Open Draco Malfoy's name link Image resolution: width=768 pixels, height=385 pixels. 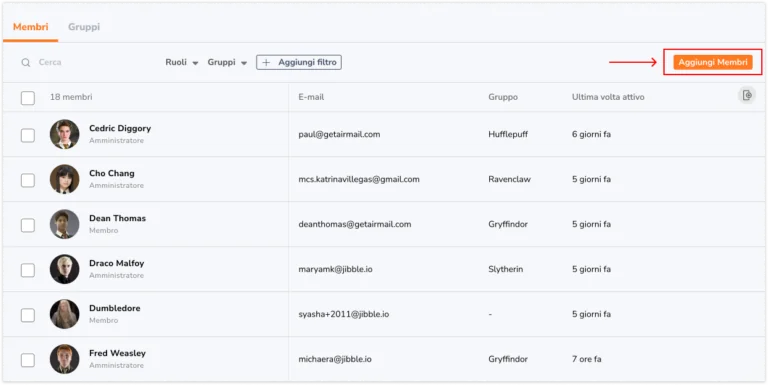click(x=117, y=264)
